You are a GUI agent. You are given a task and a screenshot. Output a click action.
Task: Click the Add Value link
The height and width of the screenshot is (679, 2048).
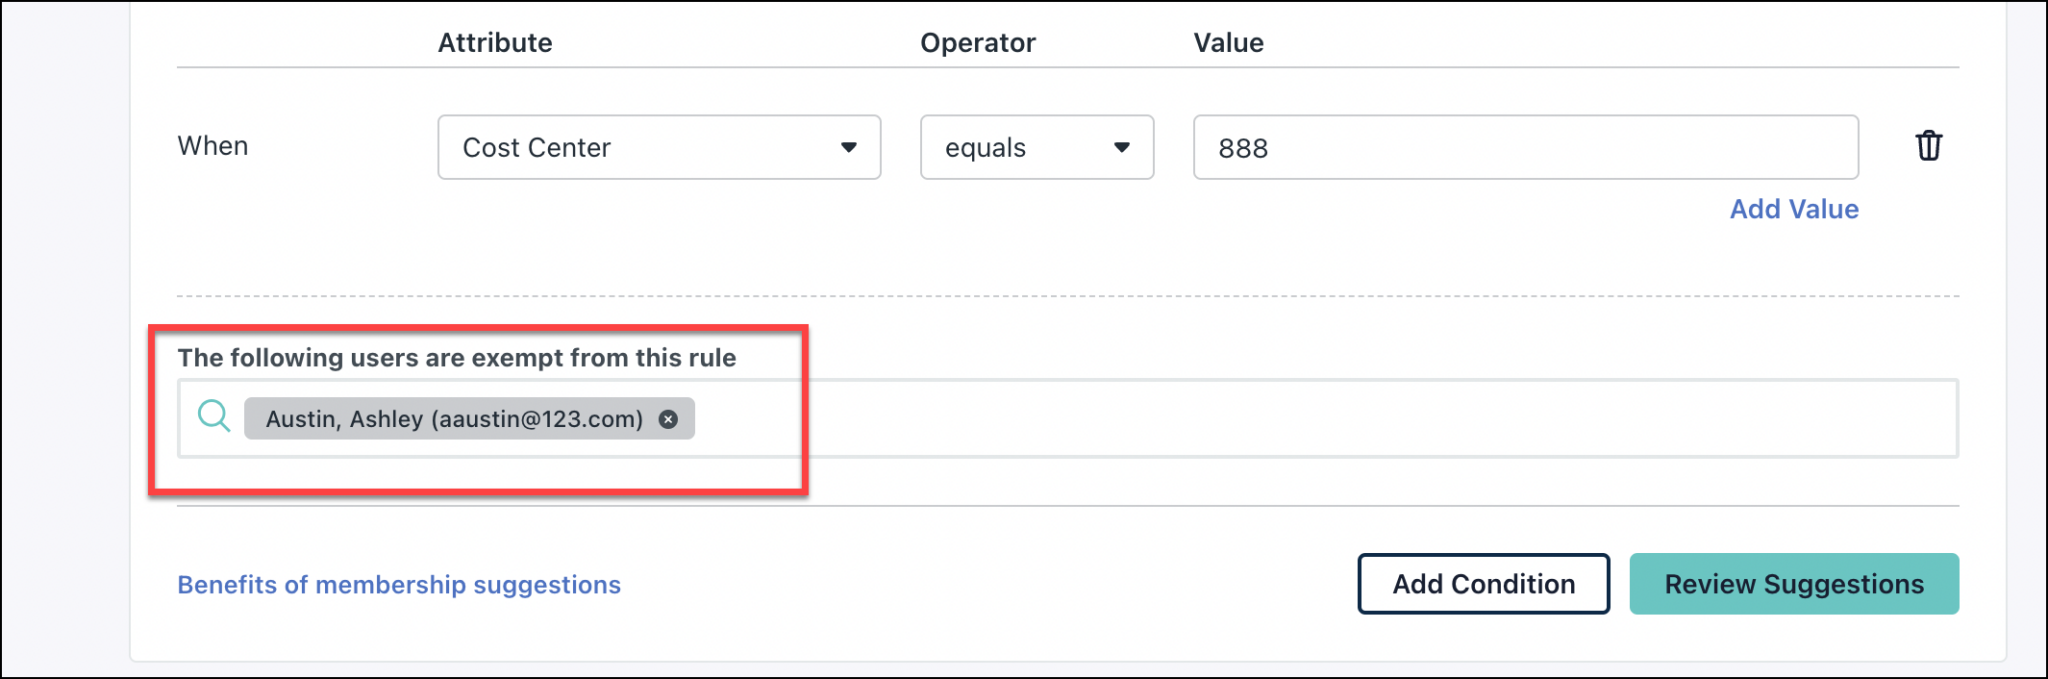[x=1793, y=209]
